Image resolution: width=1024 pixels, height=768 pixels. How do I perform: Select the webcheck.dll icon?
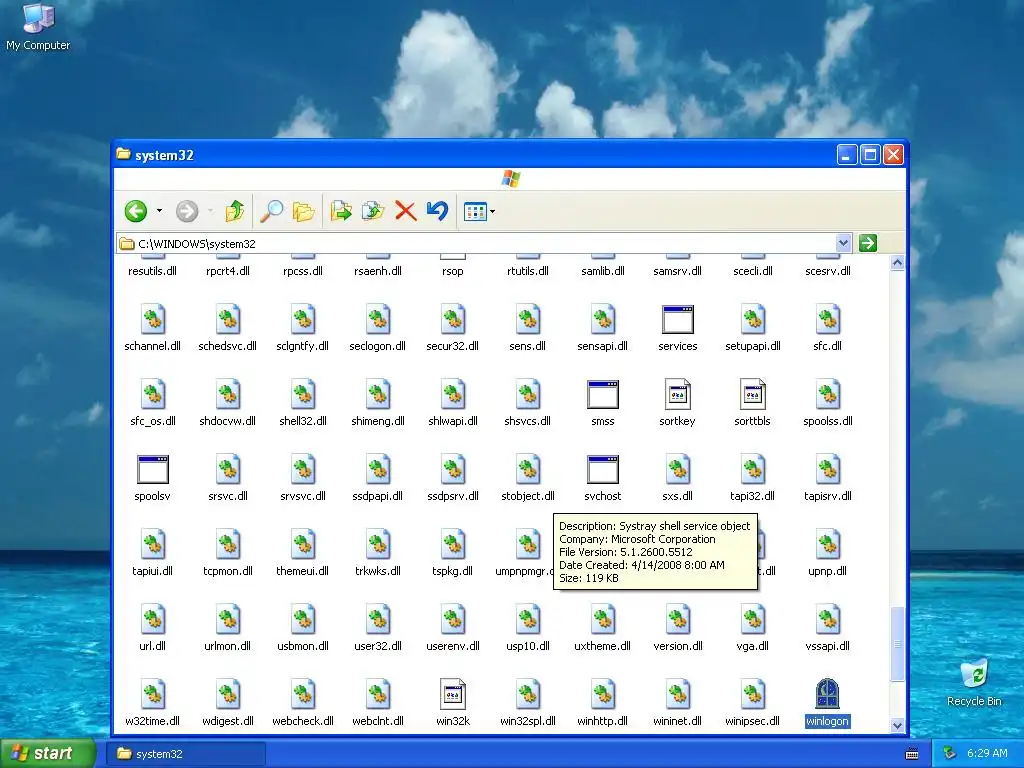(x=302, y=694)
